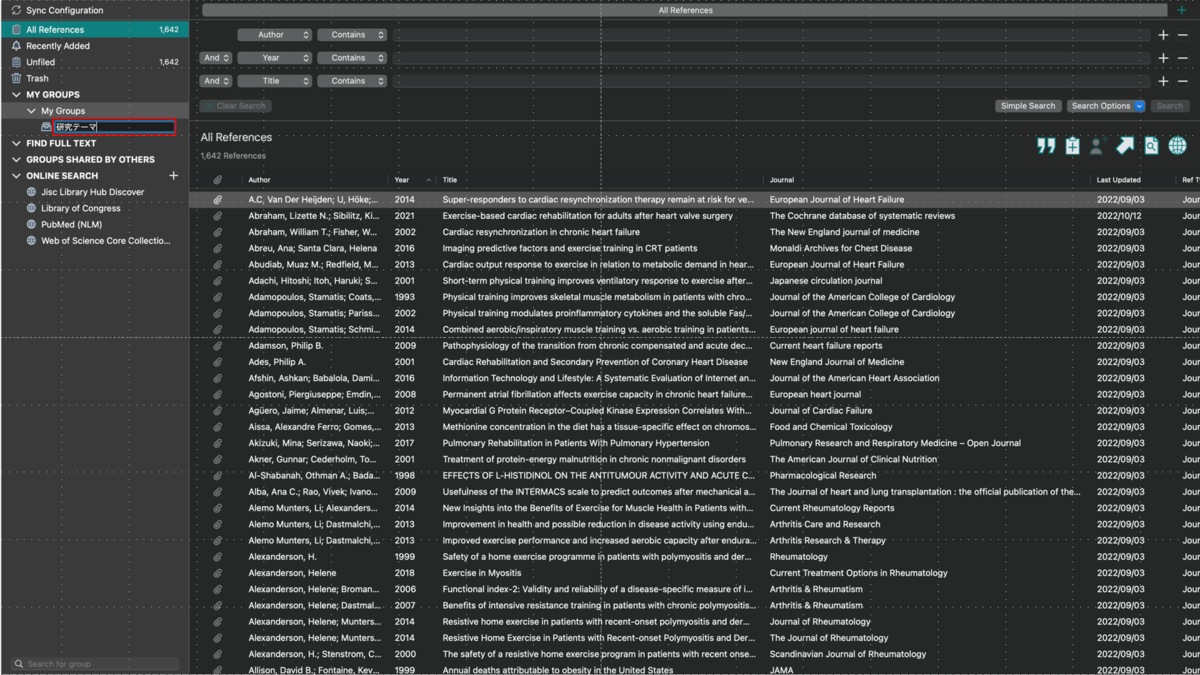Click the add new reference clipboard icon
This screenshot has width=1200, height=675.
point(1072,146)
